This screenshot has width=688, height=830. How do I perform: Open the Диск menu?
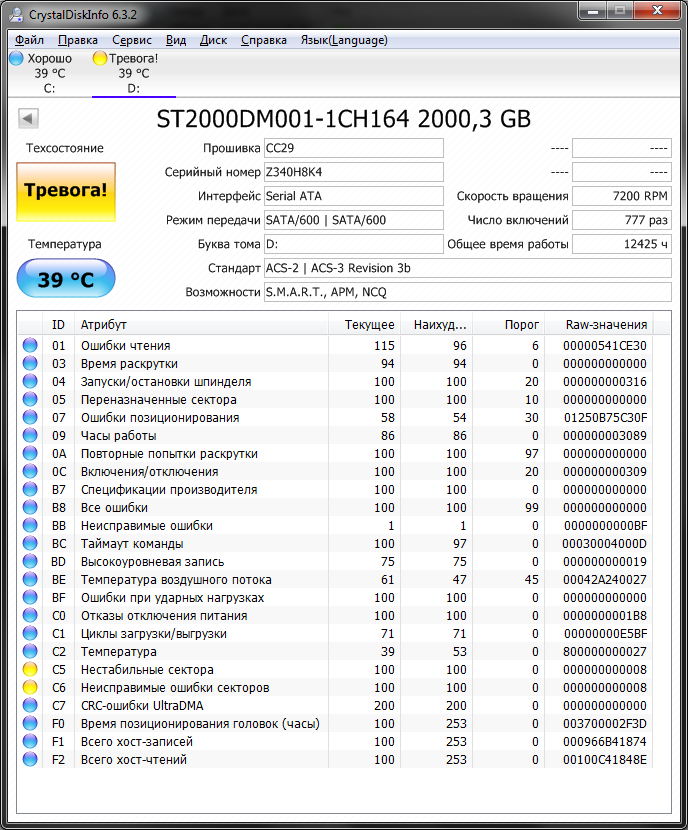tap(213, 40)
